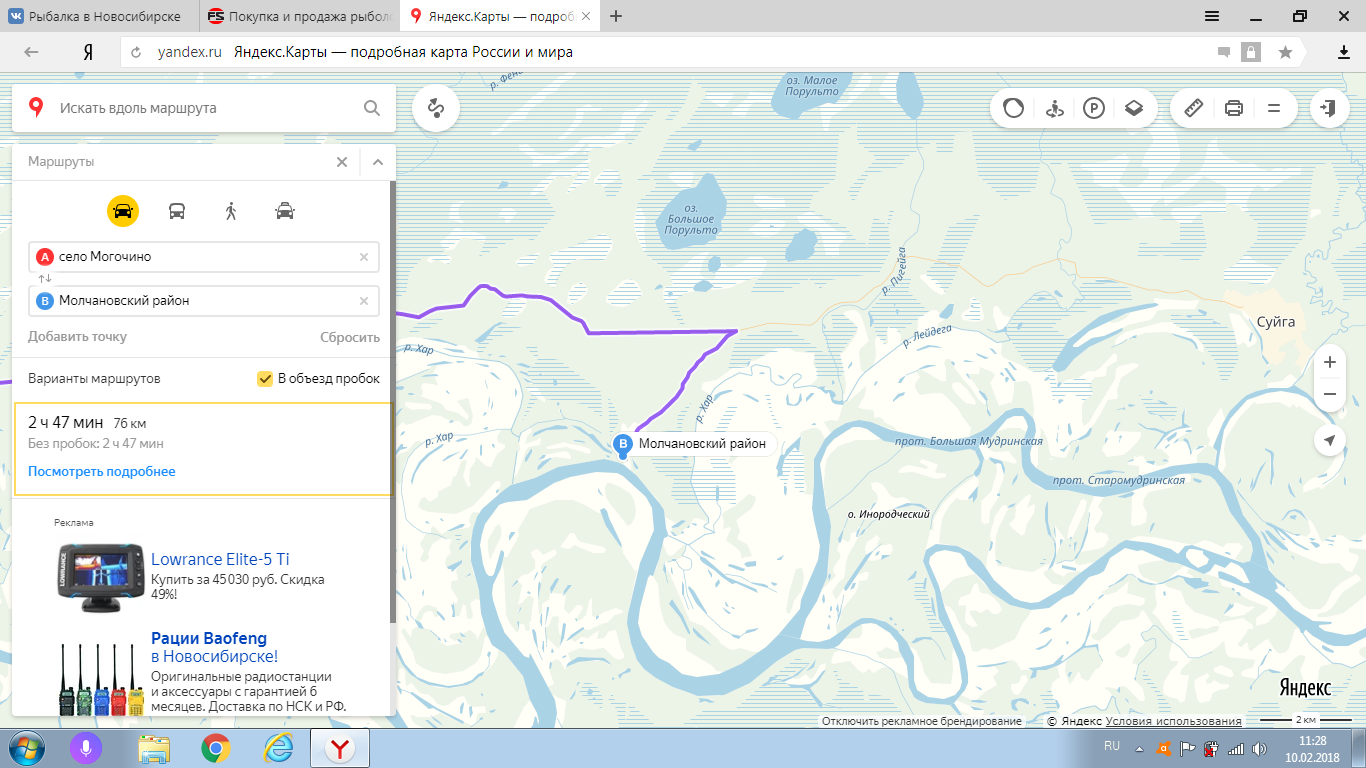Open a new browser tab
Viewport: 1366px width, 768px height.
pos(616,16)
